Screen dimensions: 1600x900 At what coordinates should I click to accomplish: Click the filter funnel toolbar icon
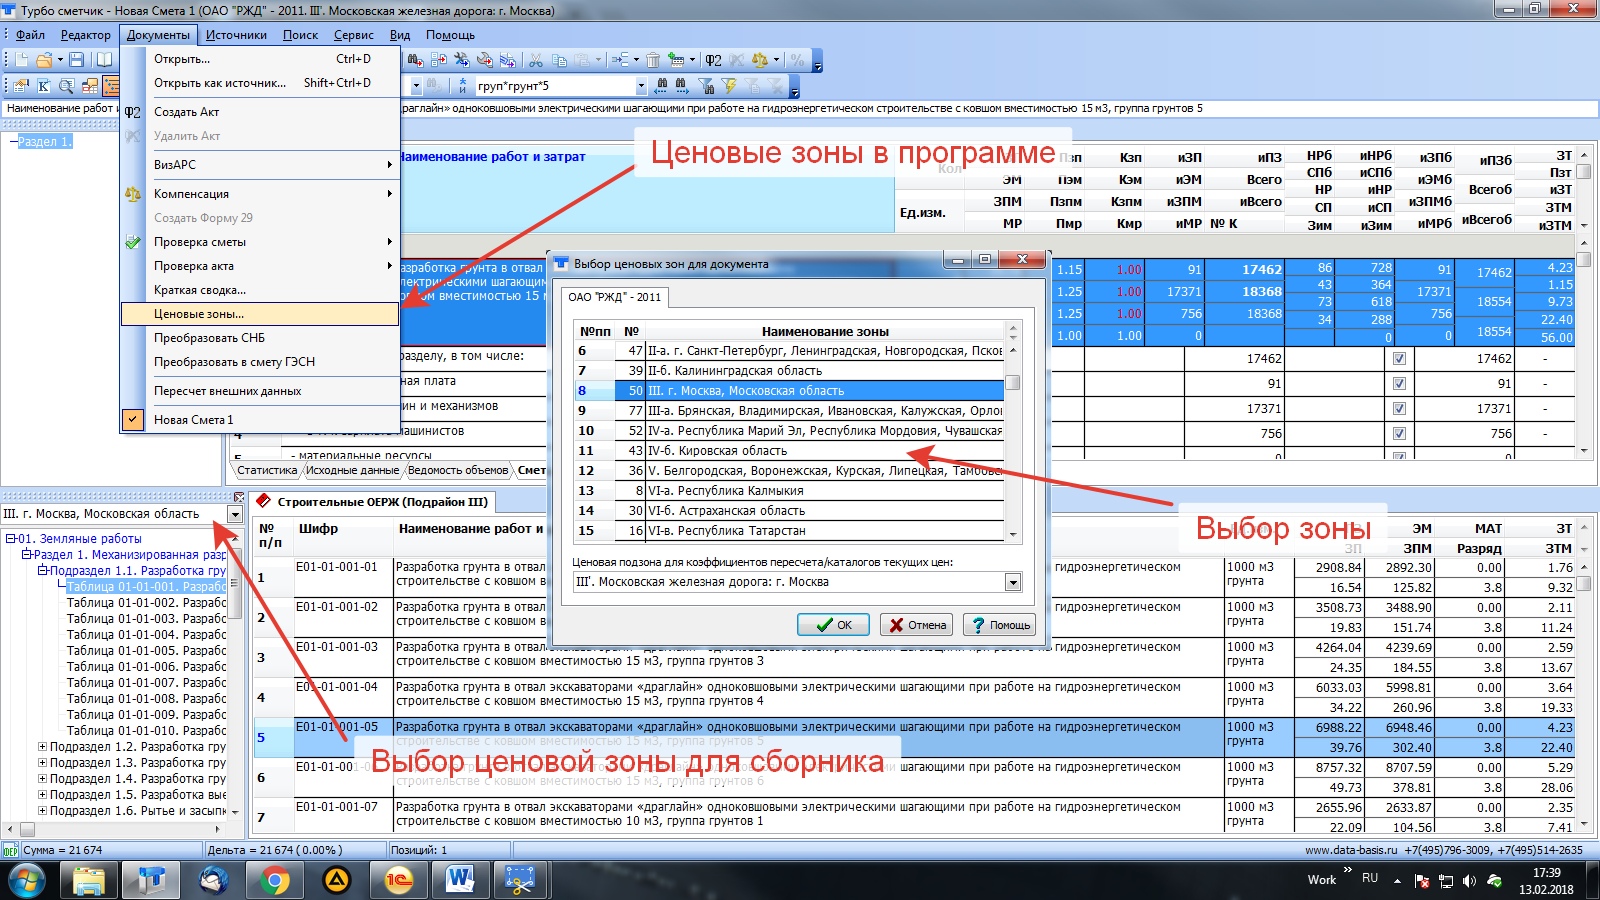pyautogui.click(x=706, y=86)
